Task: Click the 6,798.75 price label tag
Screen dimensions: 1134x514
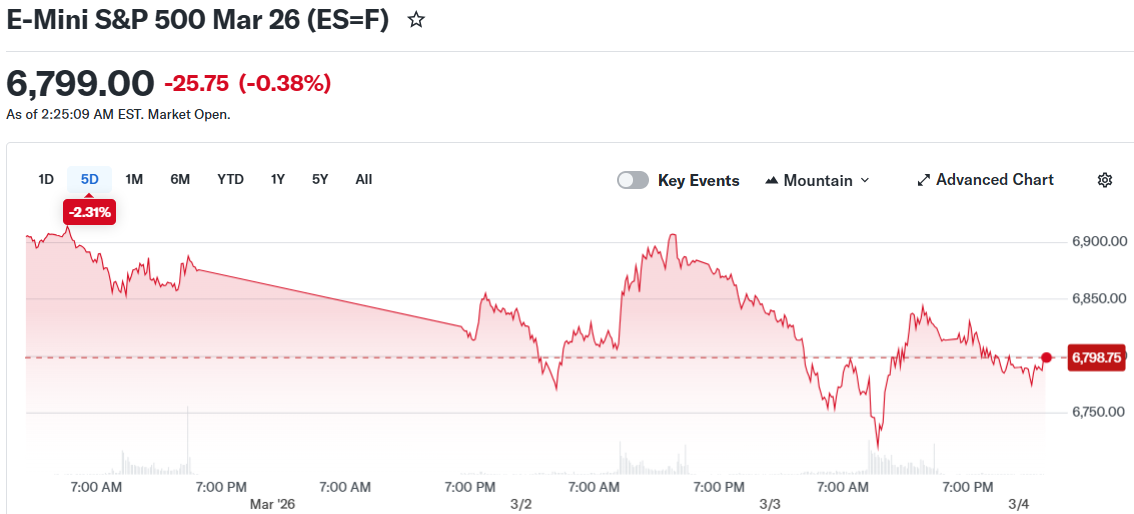Action: click(x=1097, y=357)
